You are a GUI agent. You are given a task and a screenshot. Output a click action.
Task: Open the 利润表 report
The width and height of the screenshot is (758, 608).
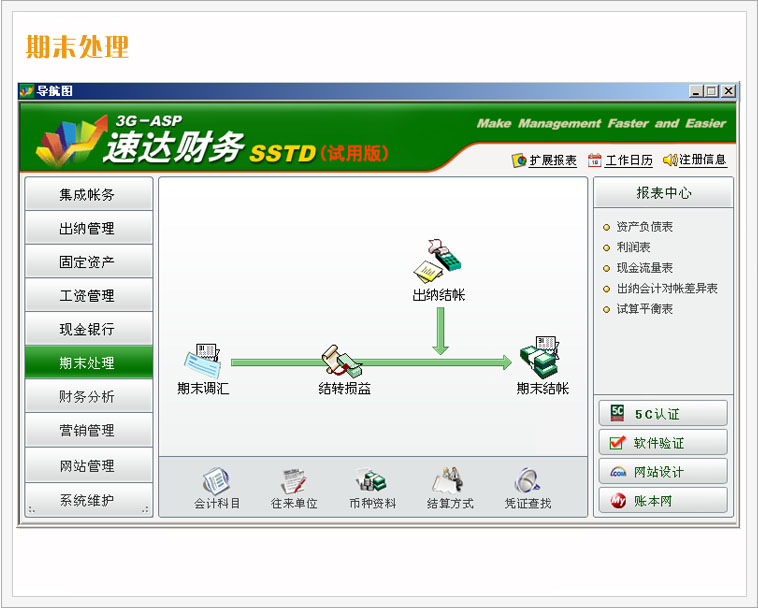tap(633, 247)
